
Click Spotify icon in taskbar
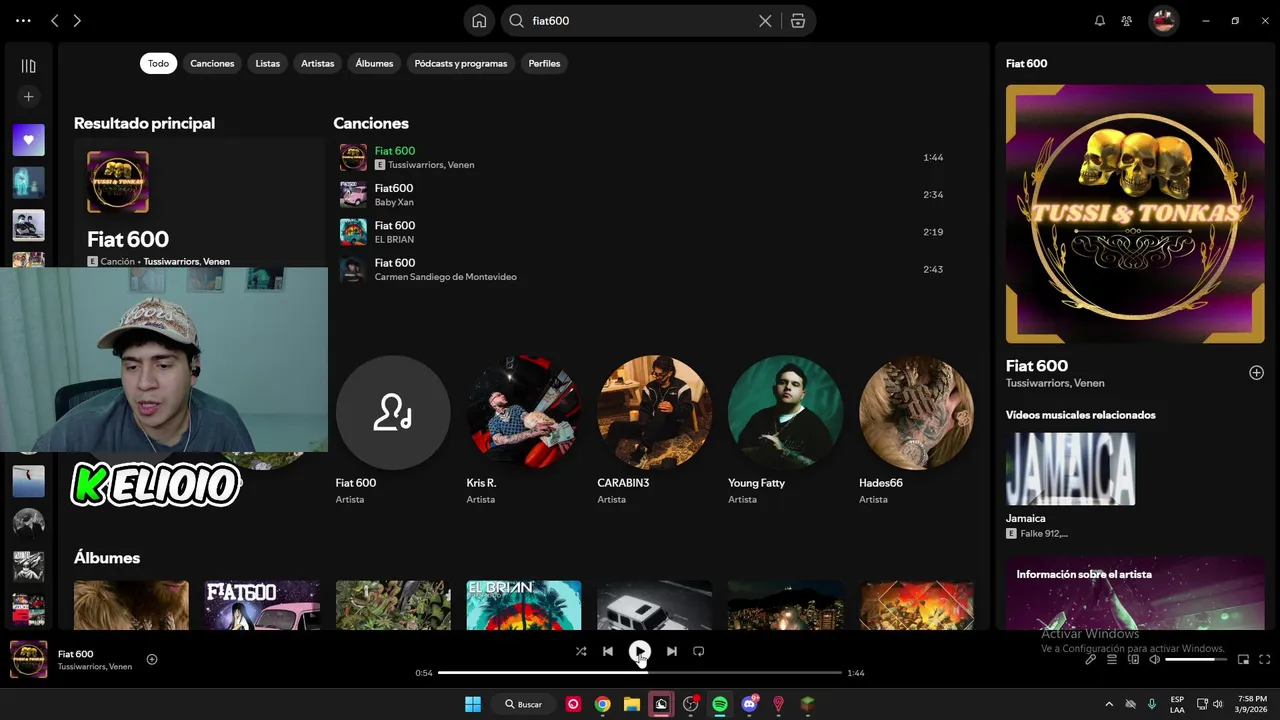pyautogui.click(x=720, y=704)
